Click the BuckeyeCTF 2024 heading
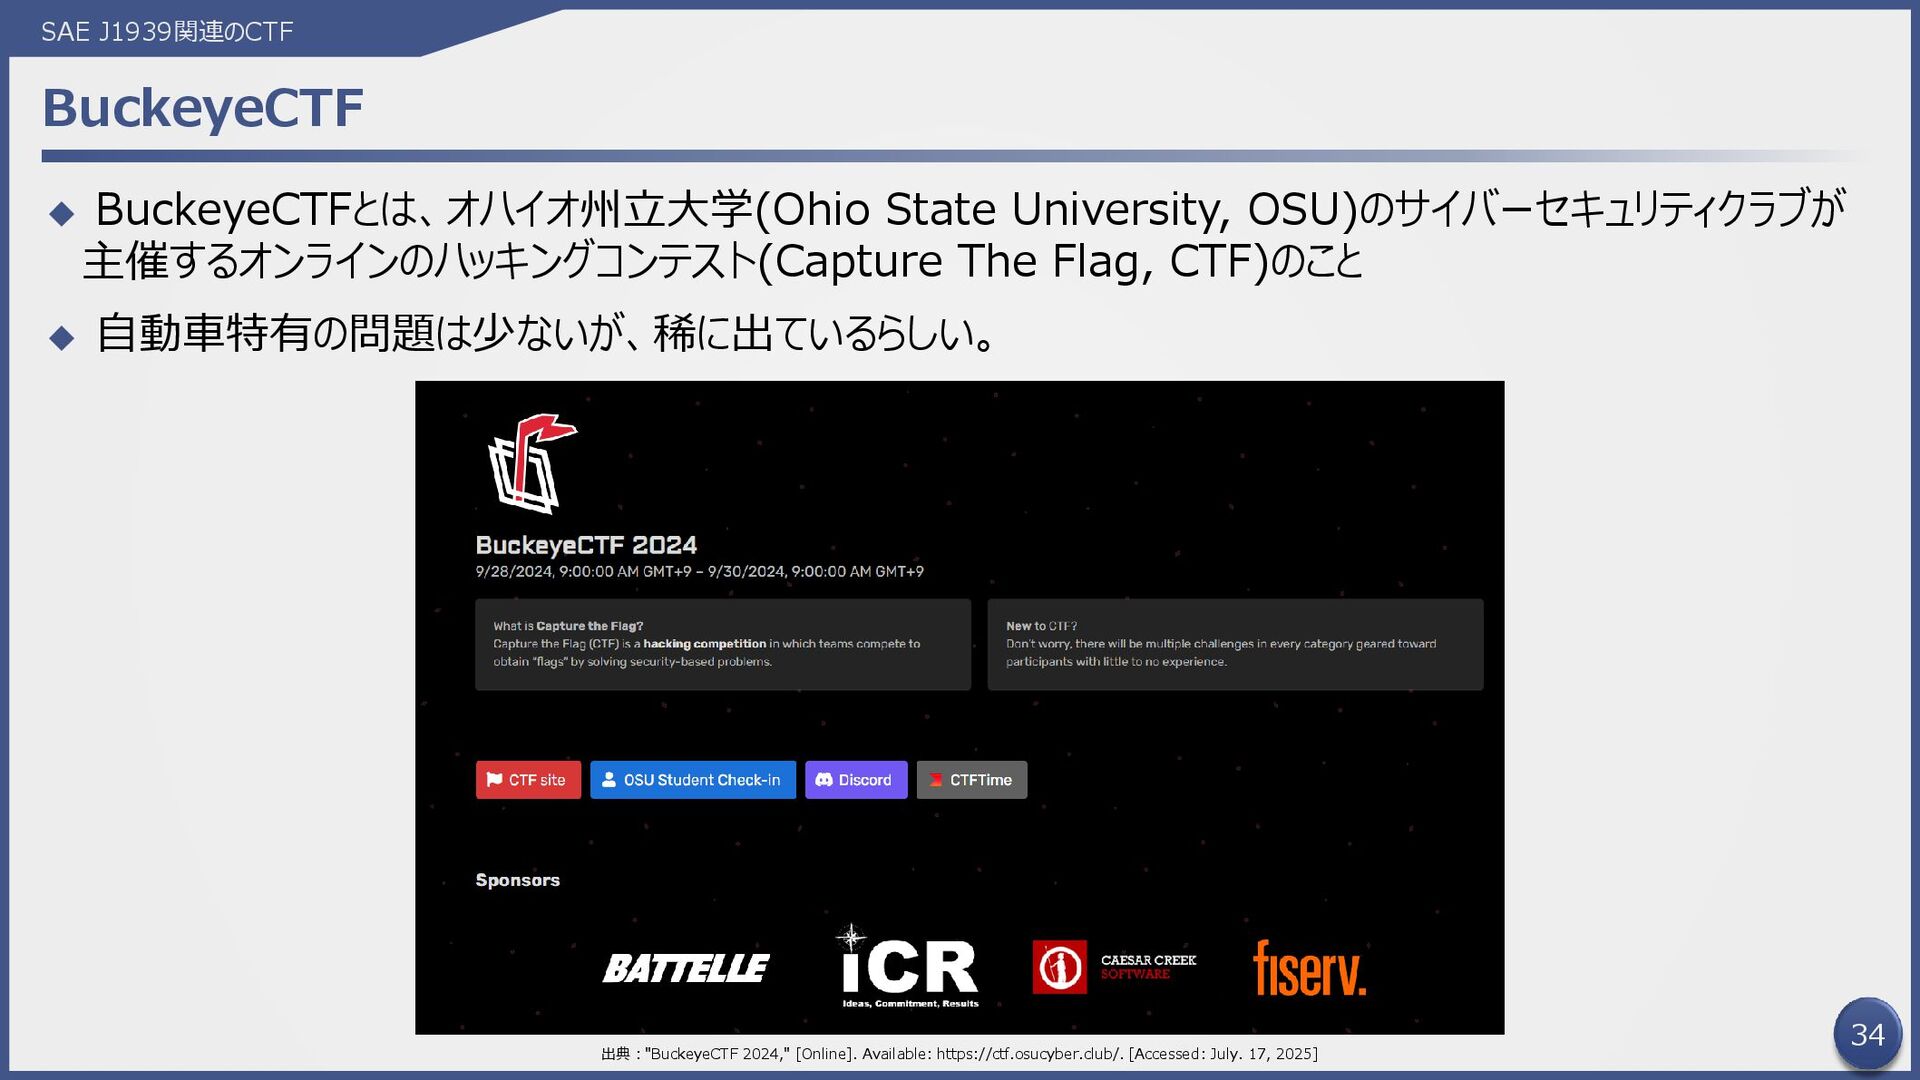The image size is (1920, 1080). pyautogui.click(x=586, y=545)
